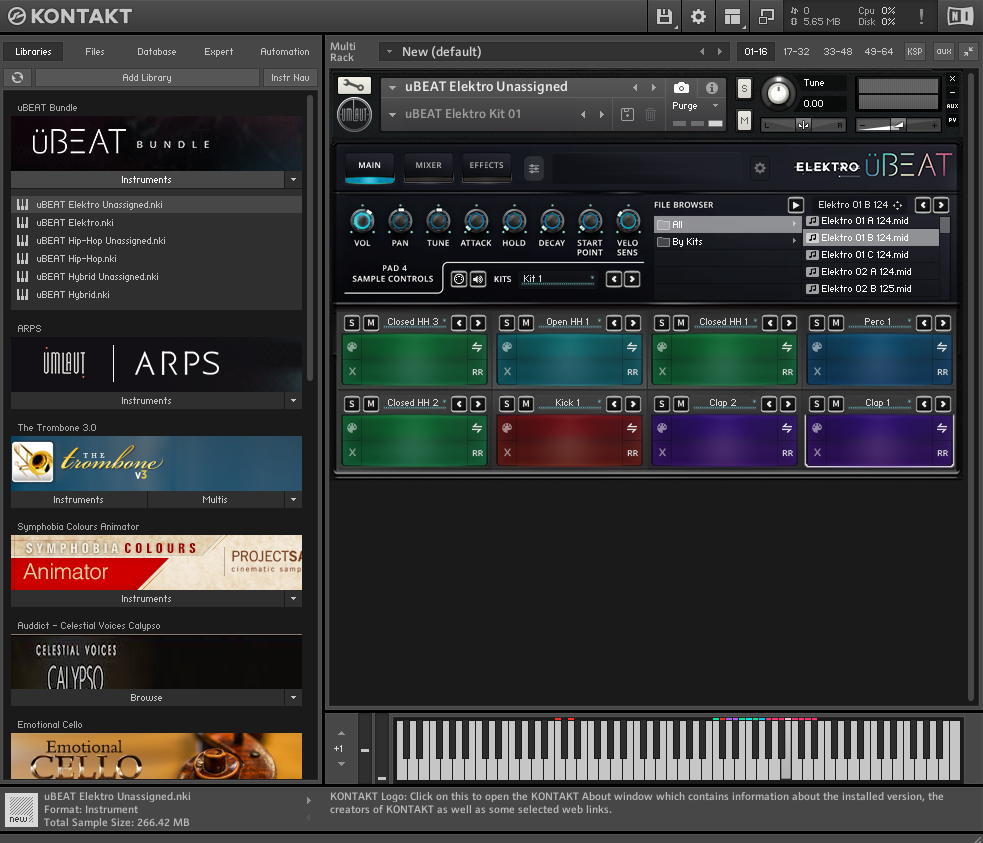Image resolution: width=983 pixels, height=843 pixels.
Task: Click the NI logo in top right
Action: pyautogui.click(x=960, y=16)
